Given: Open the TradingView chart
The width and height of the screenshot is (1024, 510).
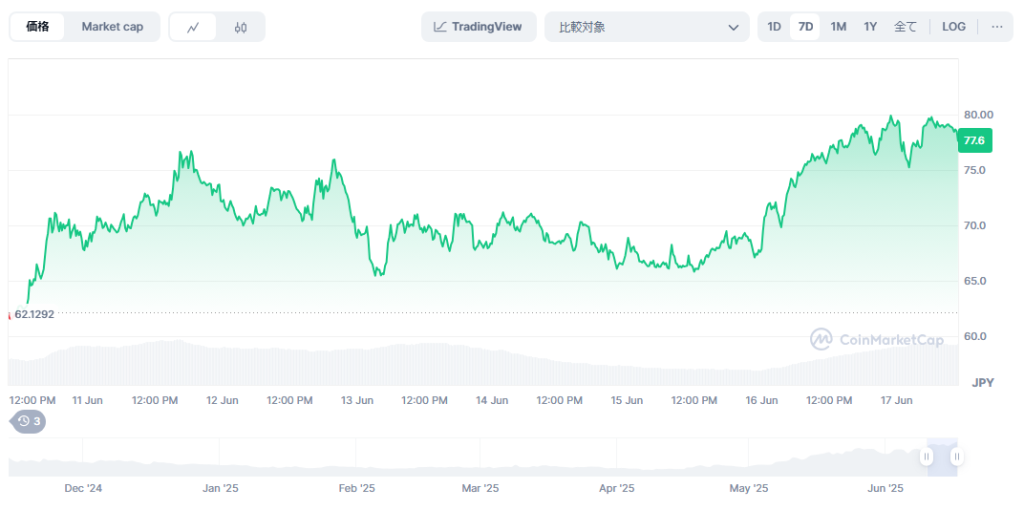Looking at the screenshot, I should (478, 27).
